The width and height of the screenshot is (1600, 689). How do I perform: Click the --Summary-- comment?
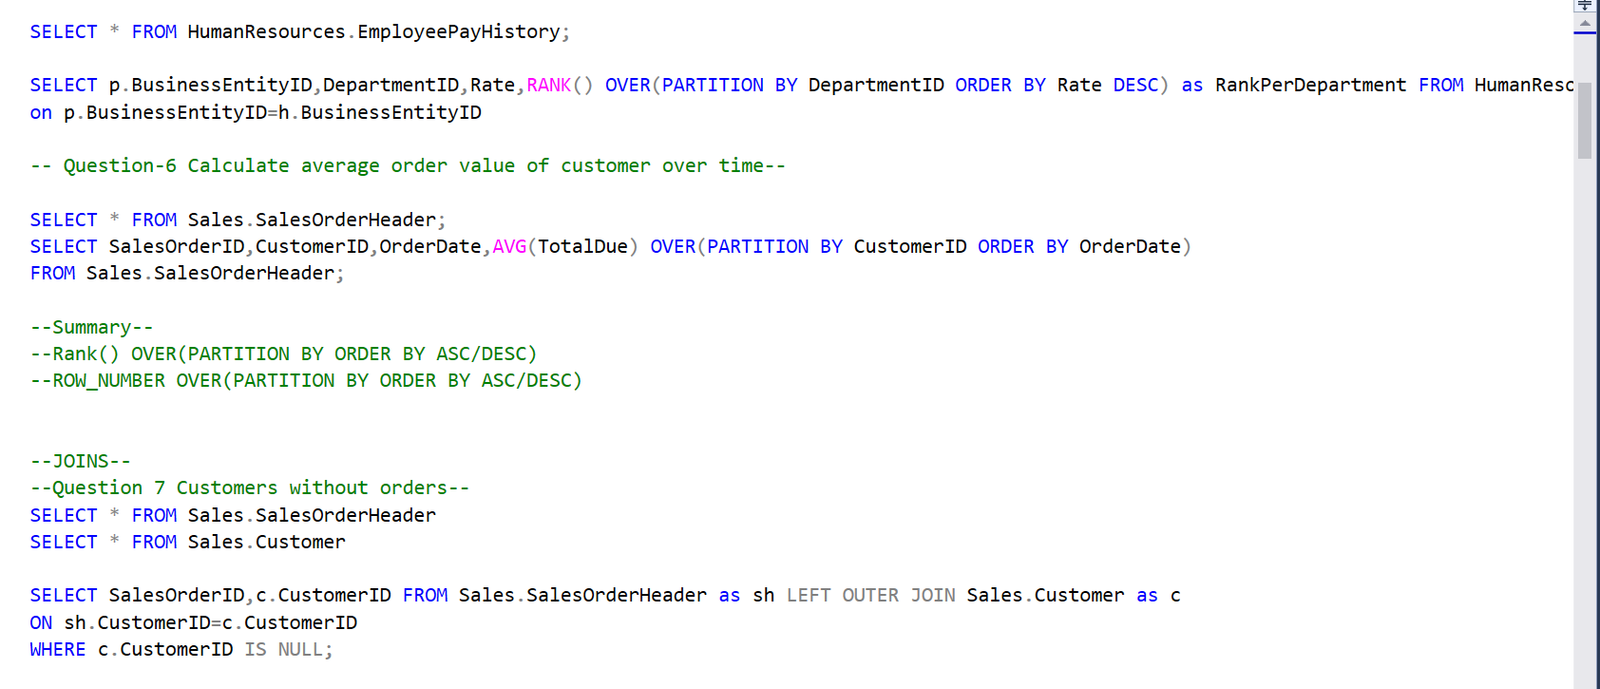pos(91,327)
